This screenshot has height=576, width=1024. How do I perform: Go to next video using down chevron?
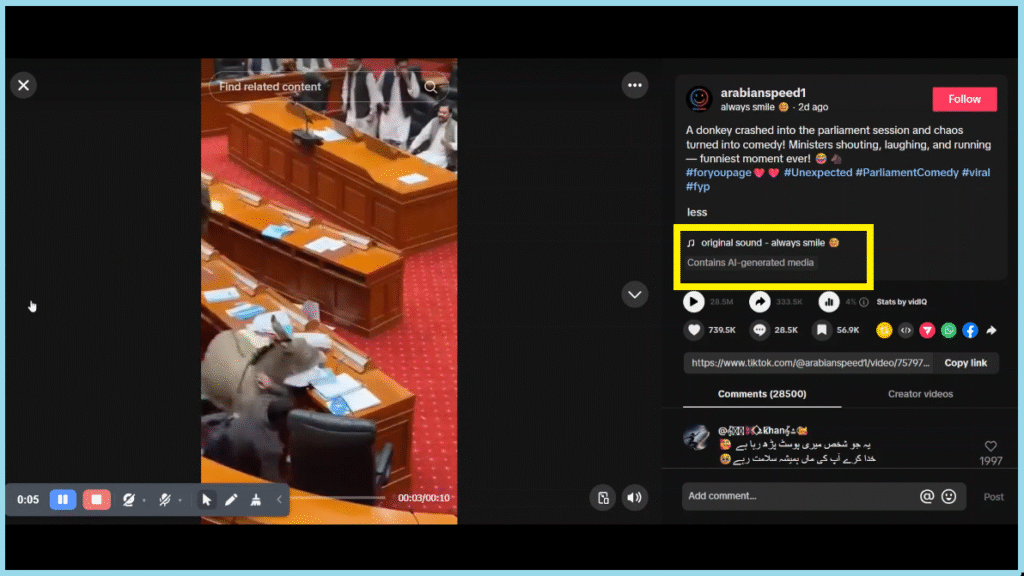[x=635, y=294]
